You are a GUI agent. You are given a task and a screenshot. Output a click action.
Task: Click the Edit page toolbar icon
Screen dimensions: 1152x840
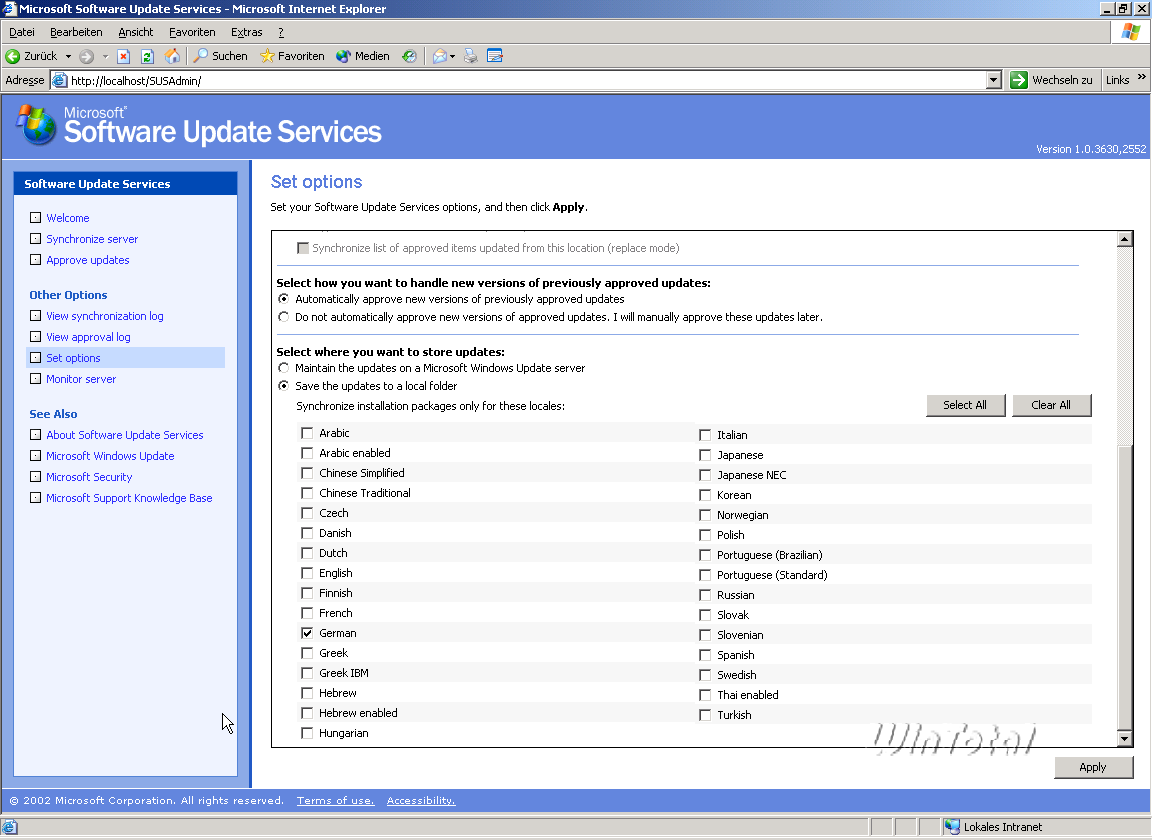pyautogui.click(x=494, y=56)
